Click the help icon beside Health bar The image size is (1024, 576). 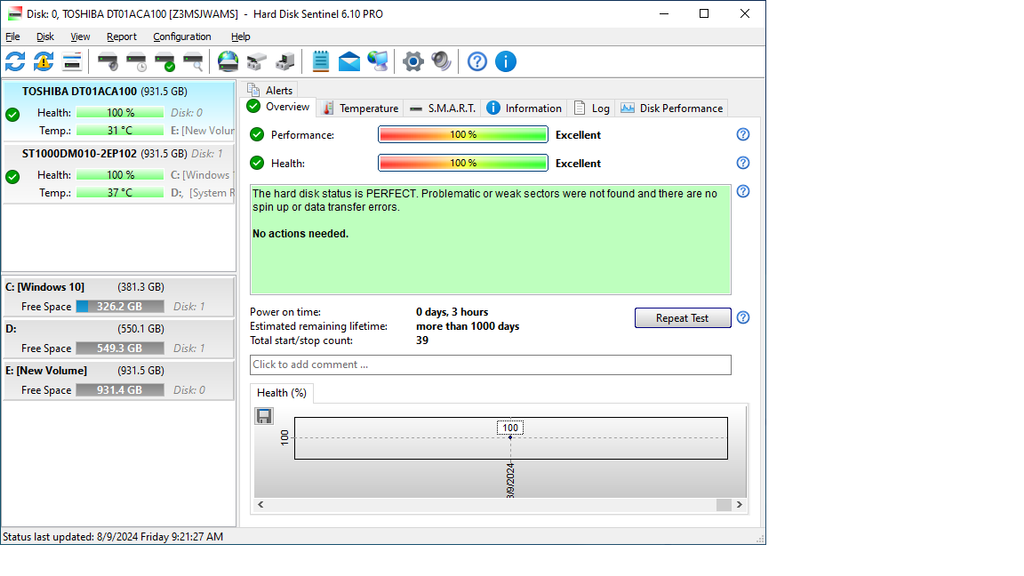coord(743,163)
